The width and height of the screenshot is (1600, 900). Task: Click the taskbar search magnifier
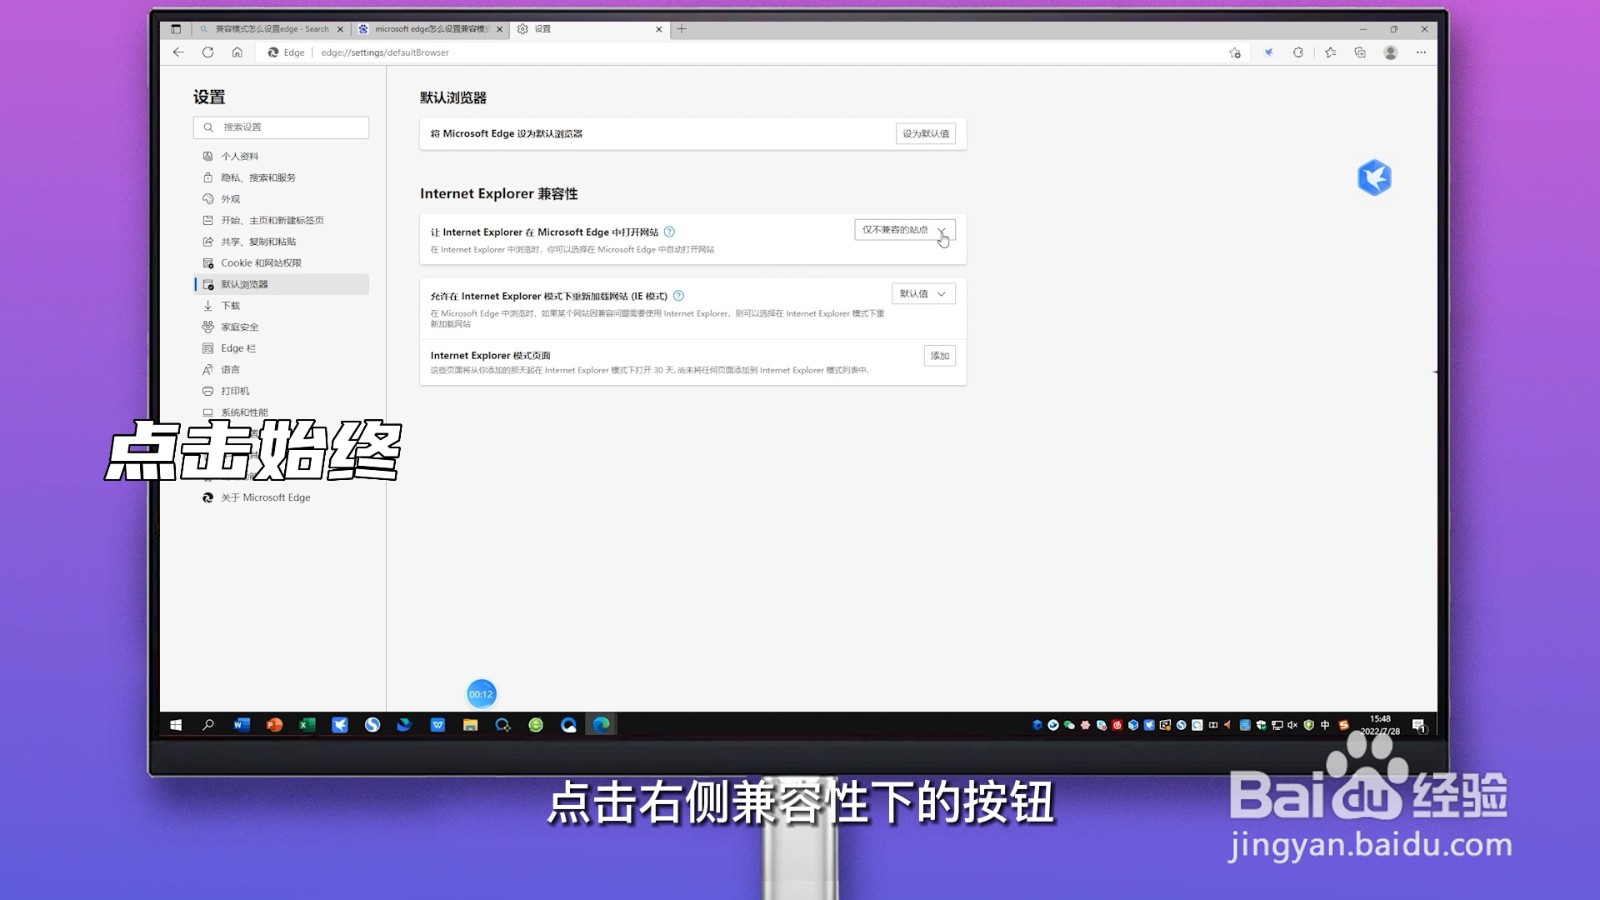(208, 725)
